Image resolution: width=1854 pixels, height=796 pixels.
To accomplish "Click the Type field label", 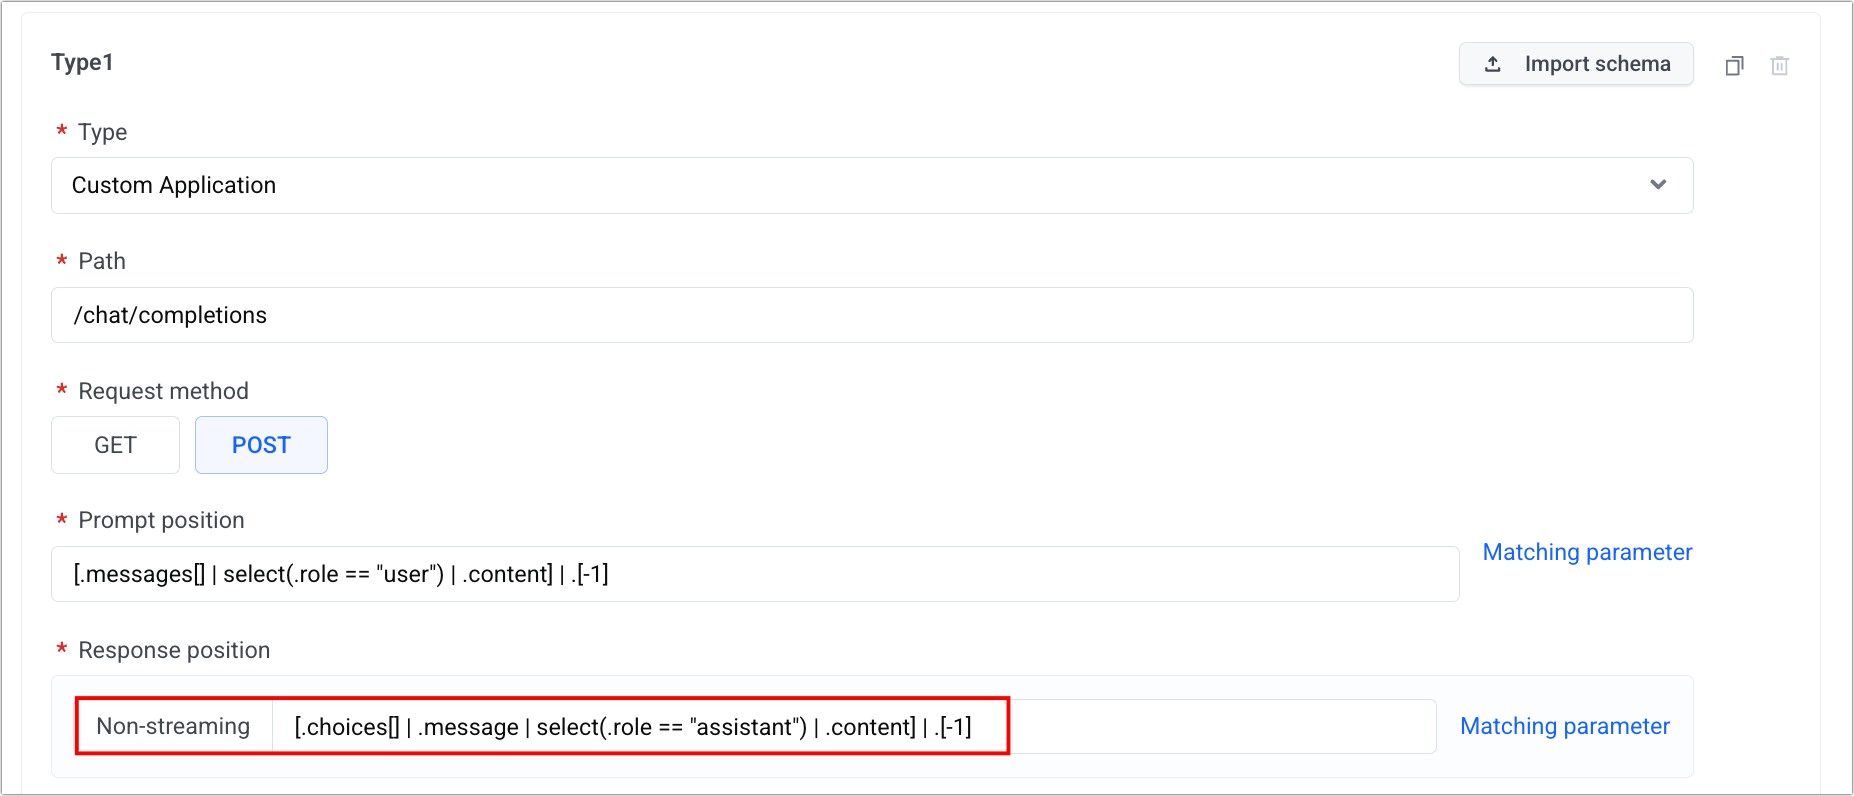I will click(102, 132).
